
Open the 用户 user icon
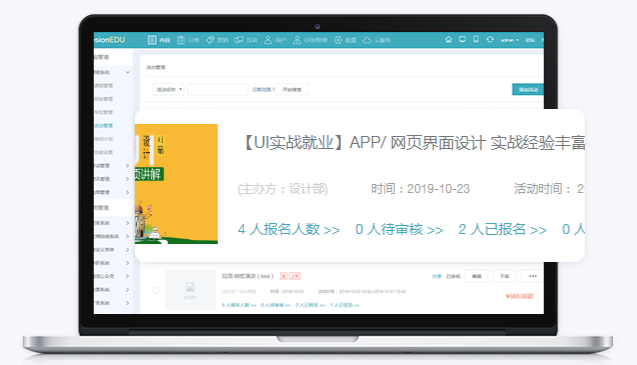pyautogui.click(x=268, y=40)
